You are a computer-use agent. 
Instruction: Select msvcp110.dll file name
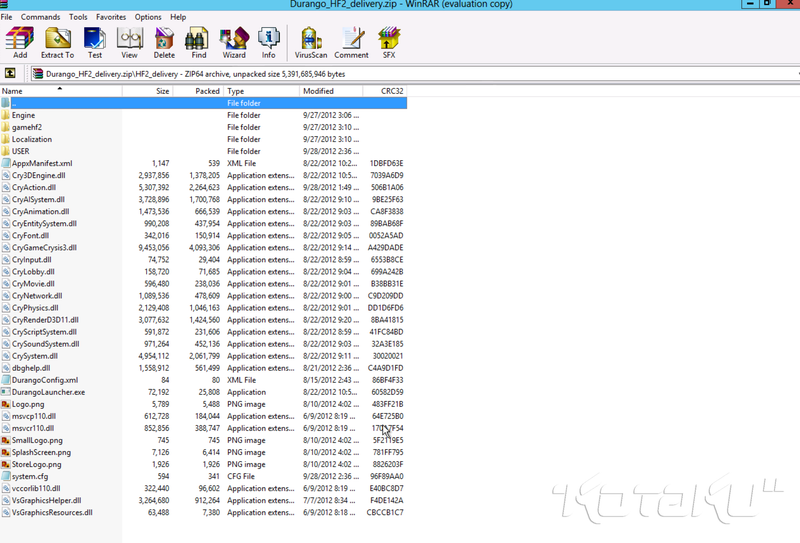pyautogui.click(x=34, y=416)
